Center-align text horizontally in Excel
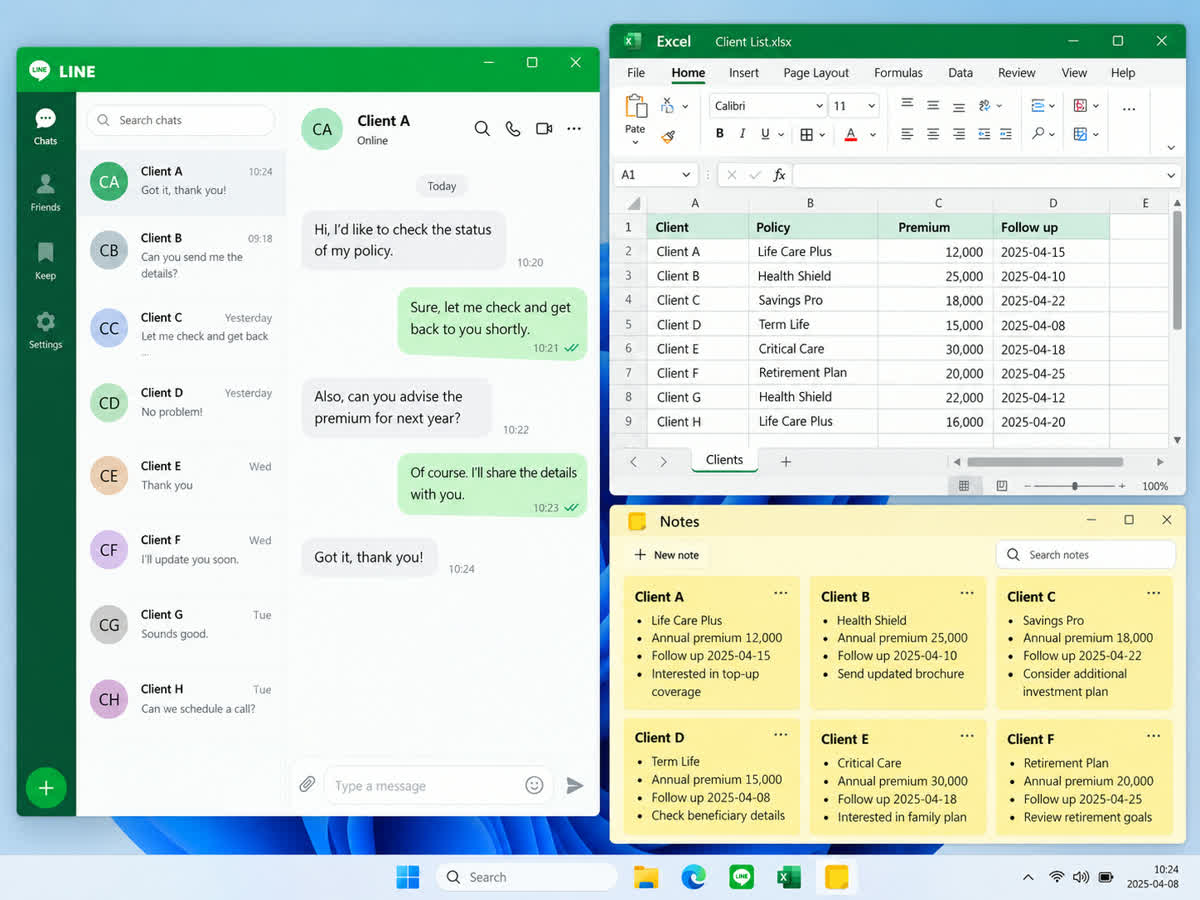 tap(933, 134)
